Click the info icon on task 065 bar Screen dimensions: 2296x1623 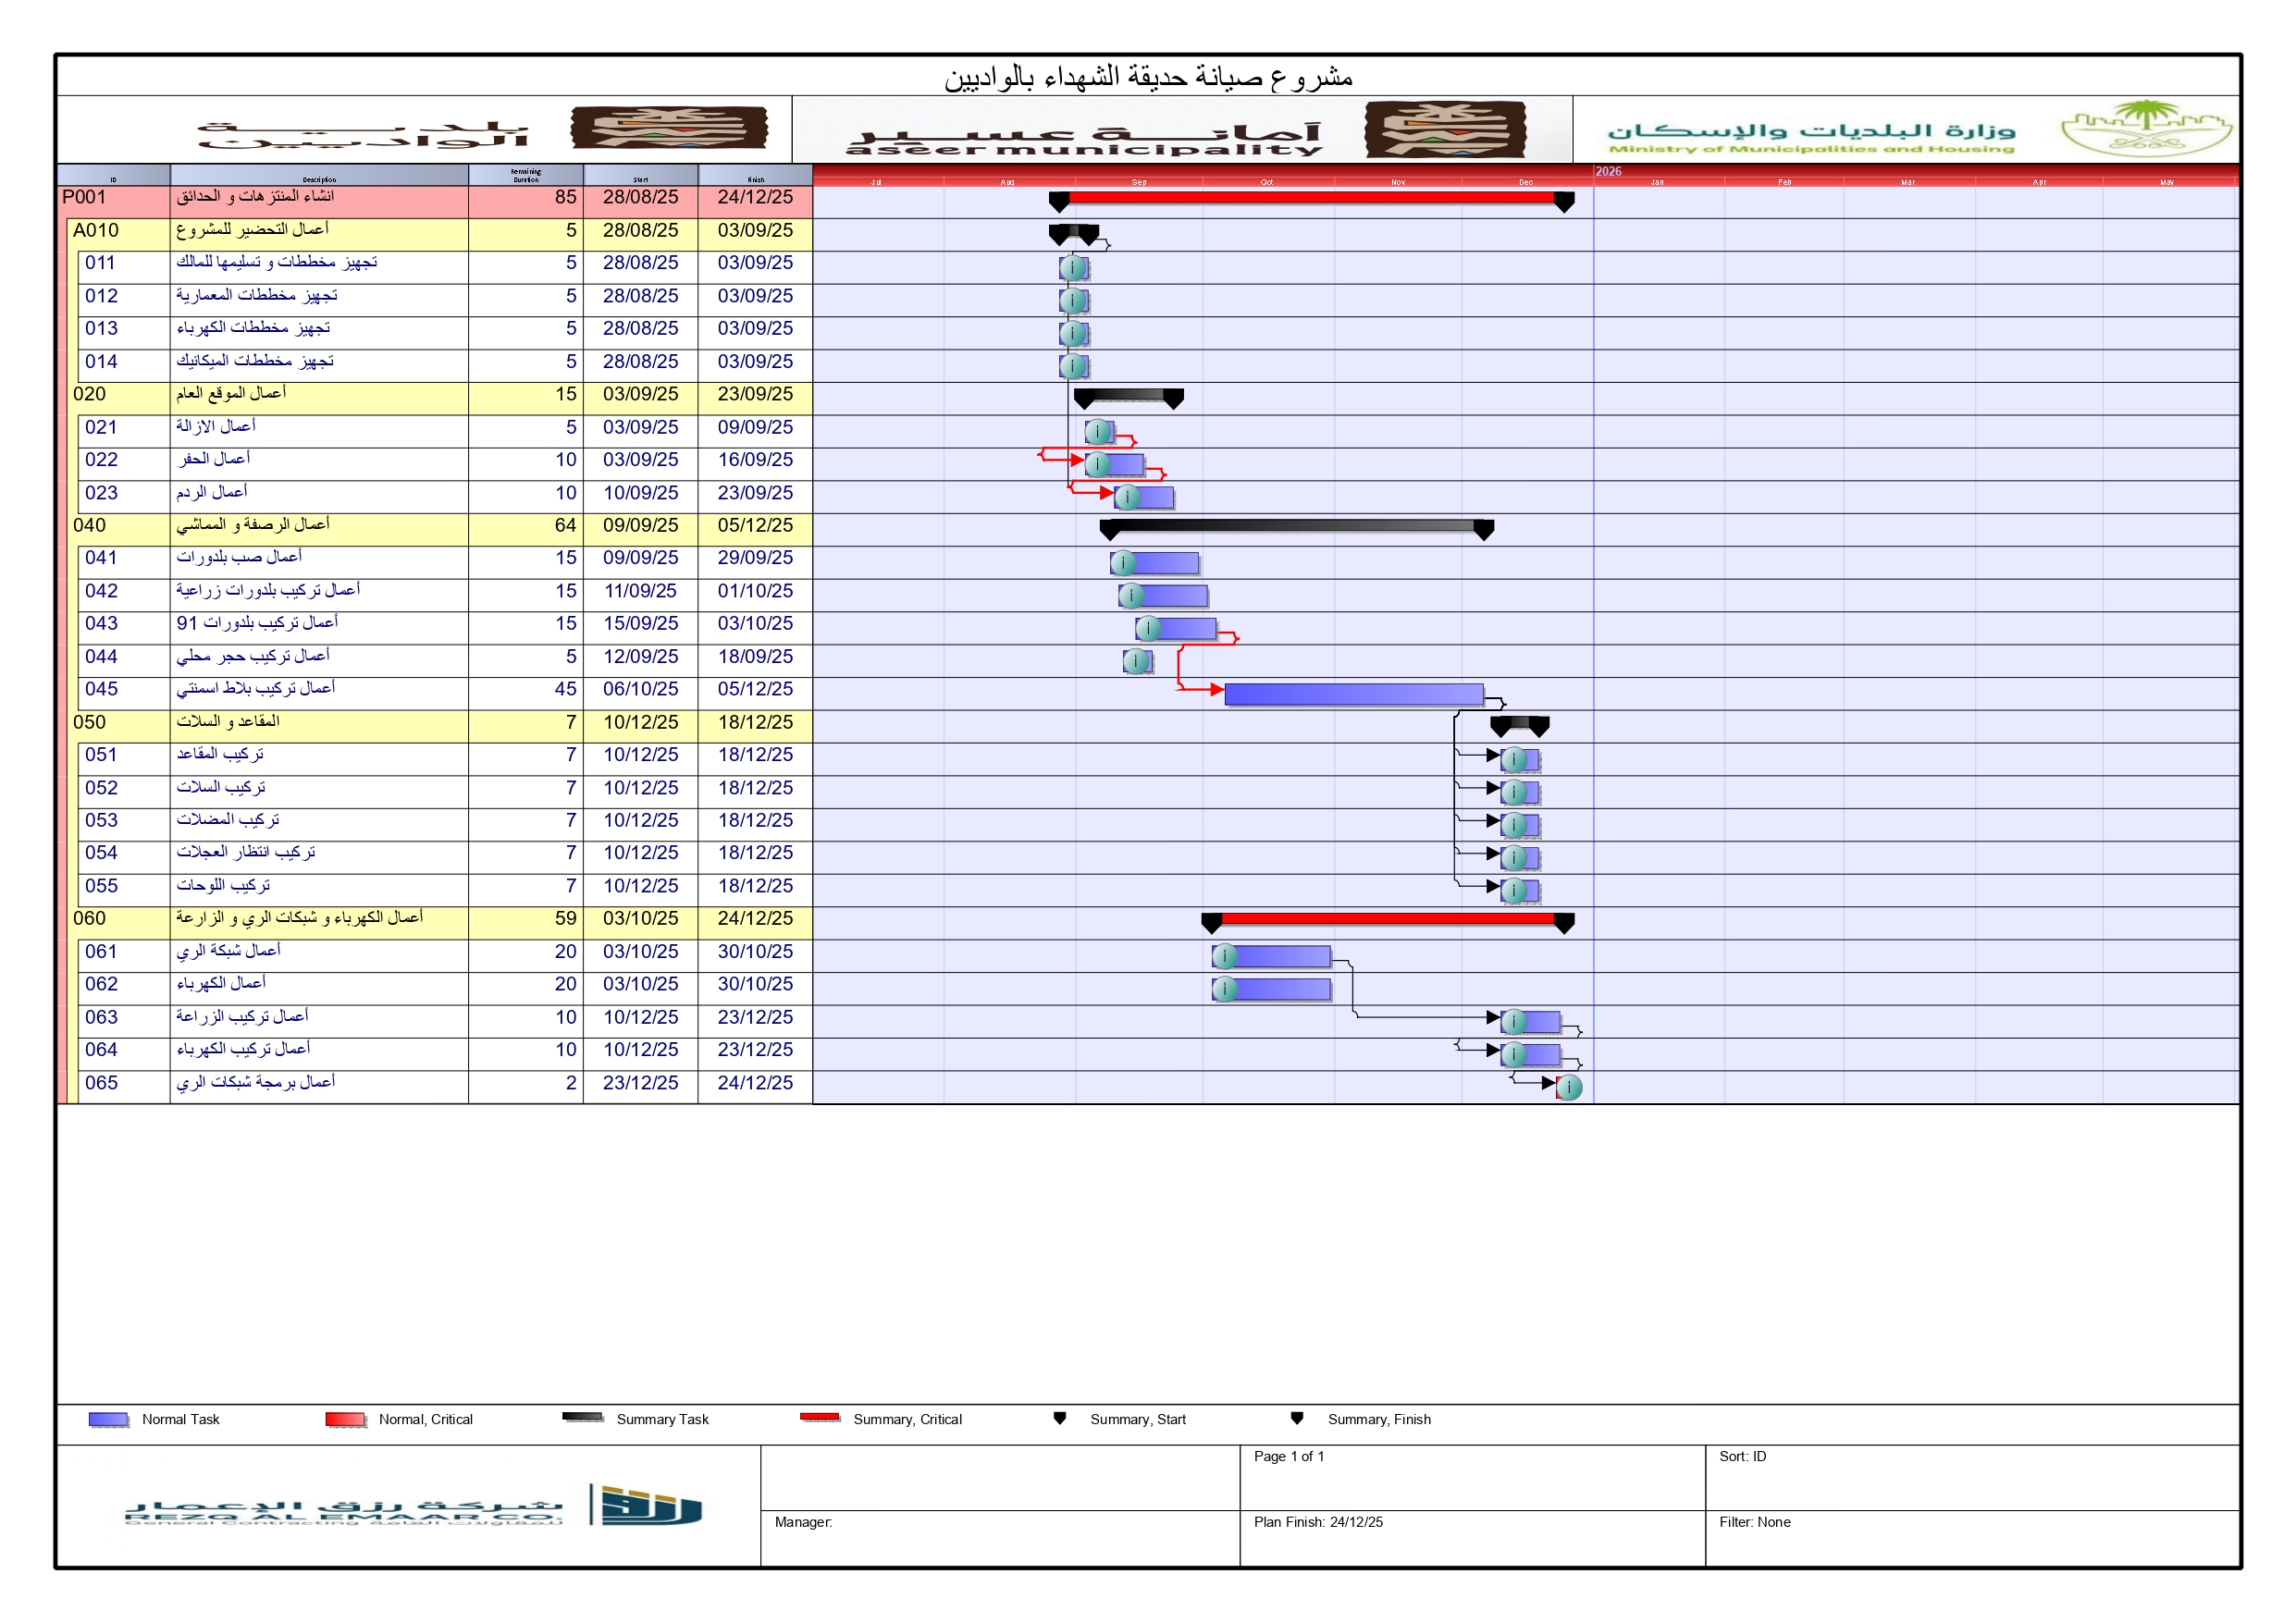point(1569,1087)
